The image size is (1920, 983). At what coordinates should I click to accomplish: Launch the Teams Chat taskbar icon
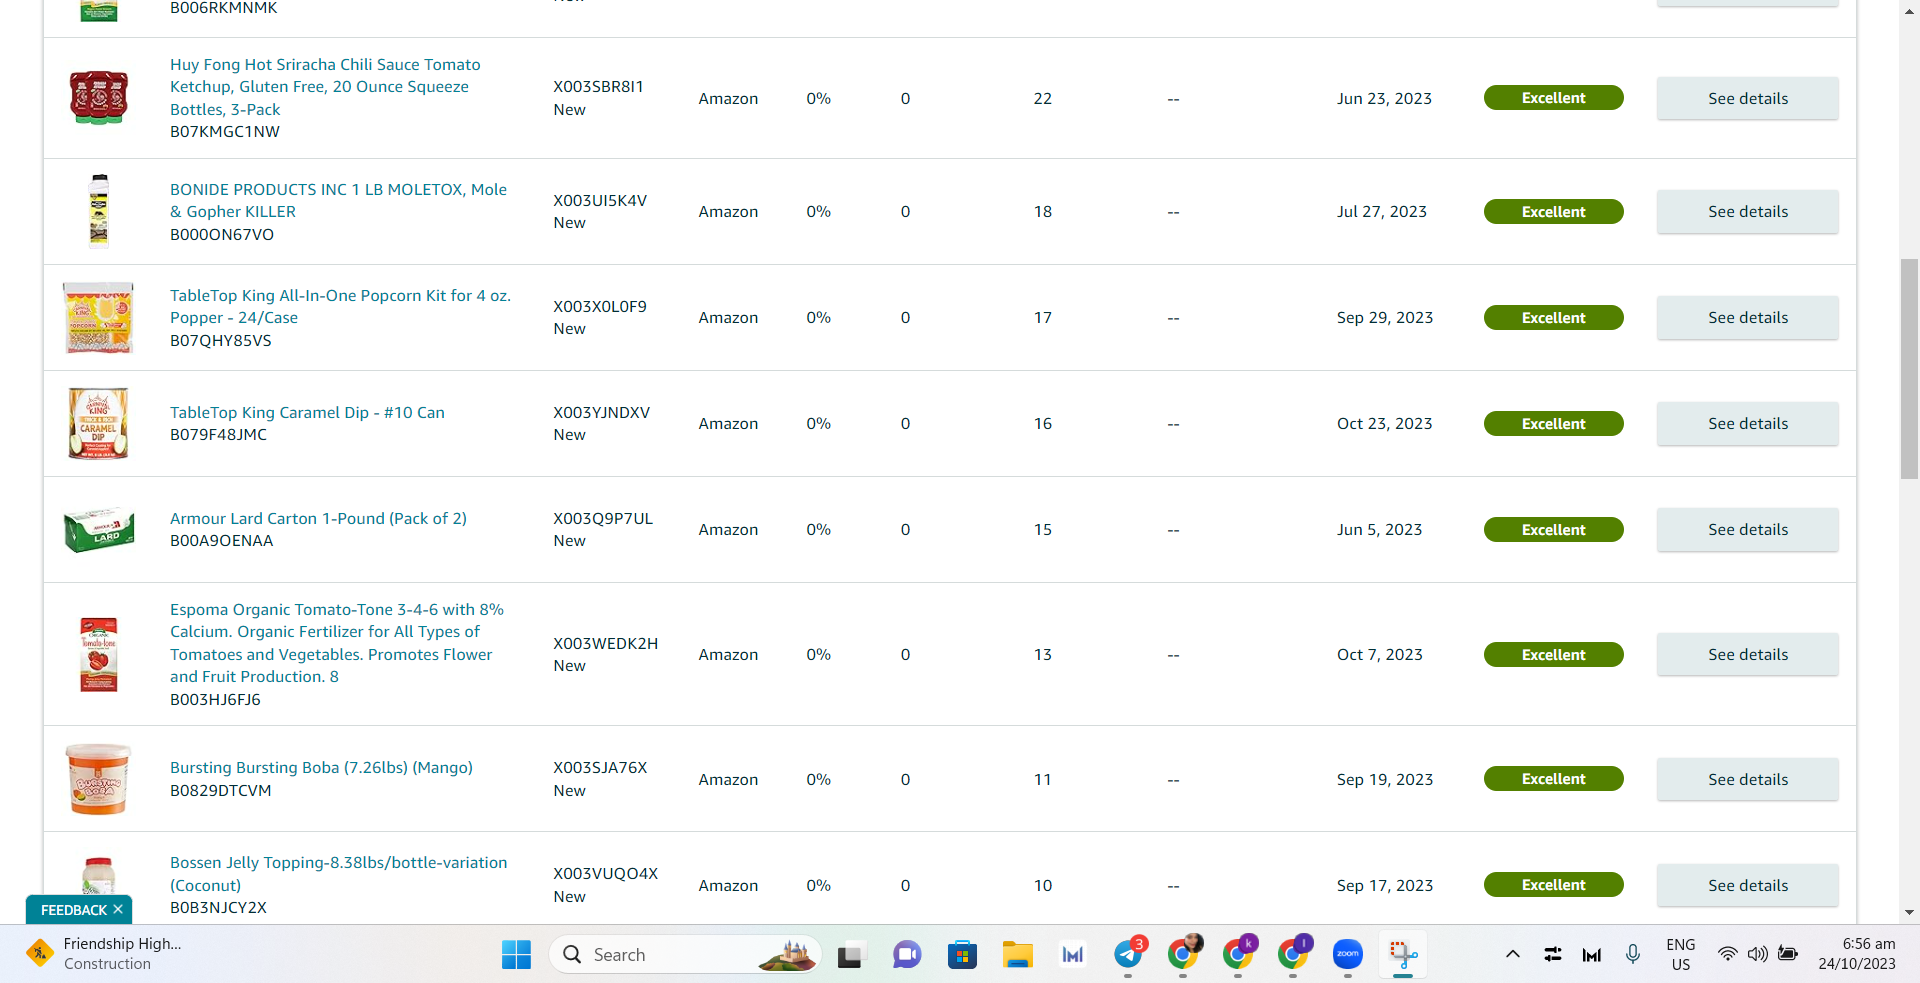coord(906,955)
